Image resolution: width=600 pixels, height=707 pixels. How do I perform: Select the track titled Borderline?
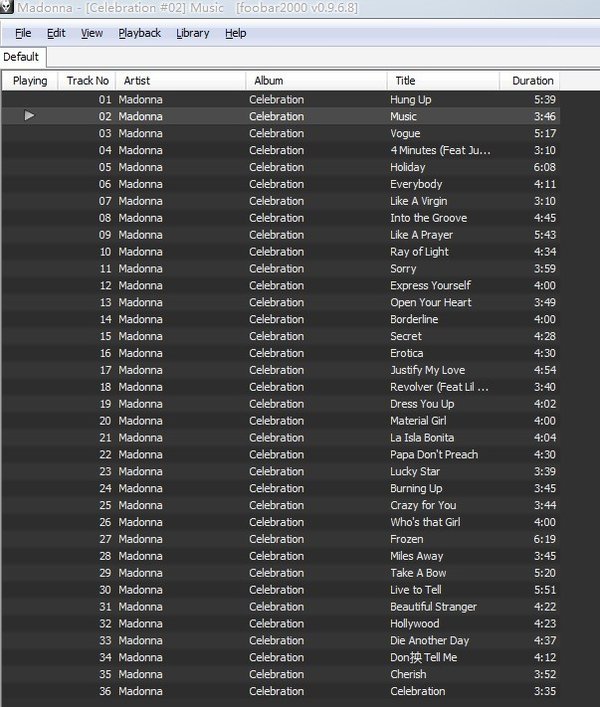click(281, 319)
